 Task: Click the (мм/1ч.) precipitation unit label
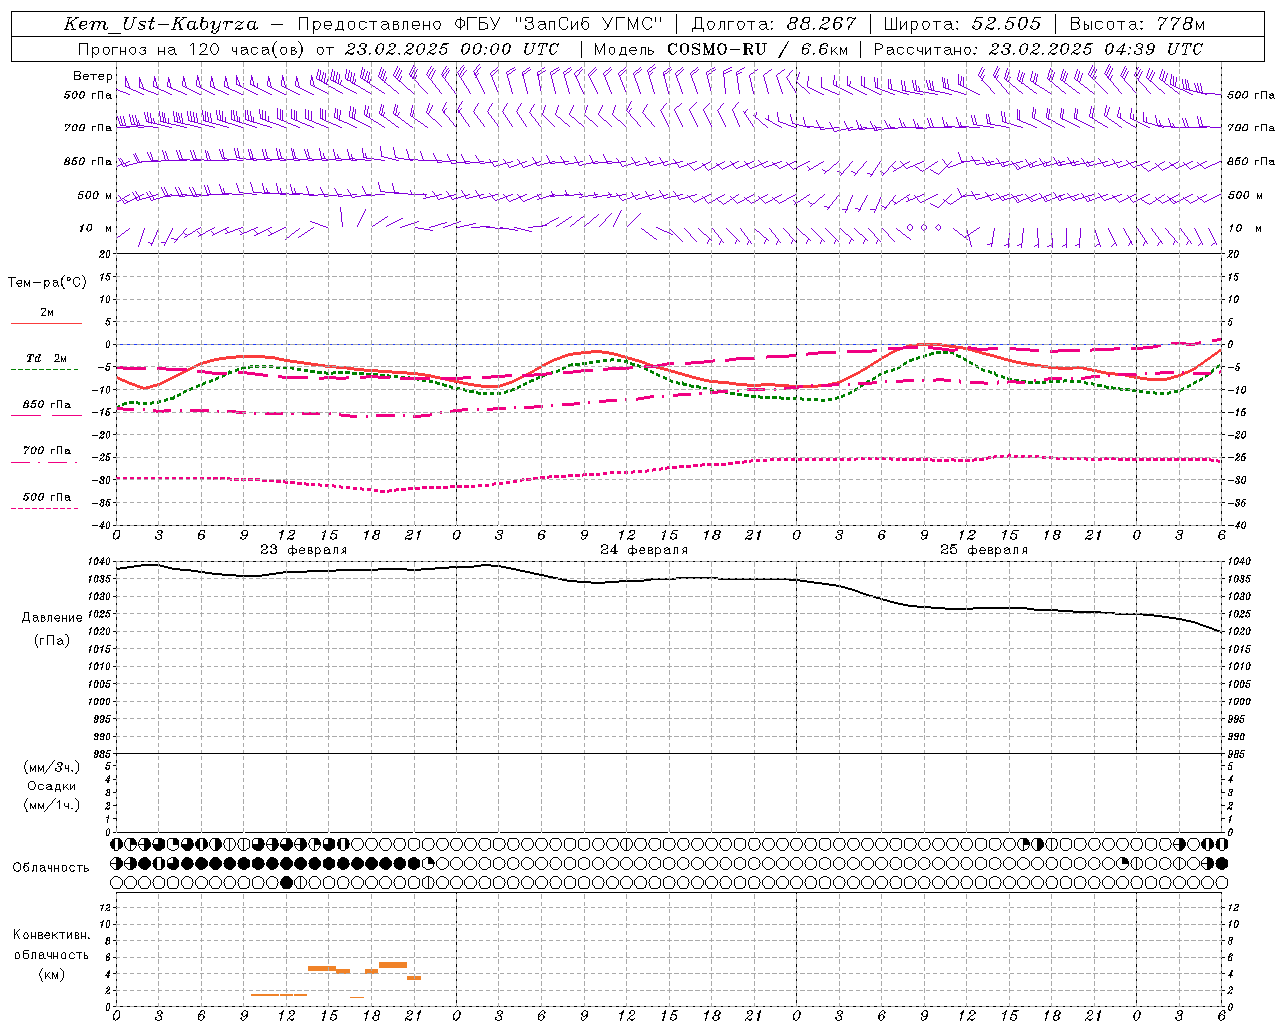pyautogui.click(x=52, y=805)
